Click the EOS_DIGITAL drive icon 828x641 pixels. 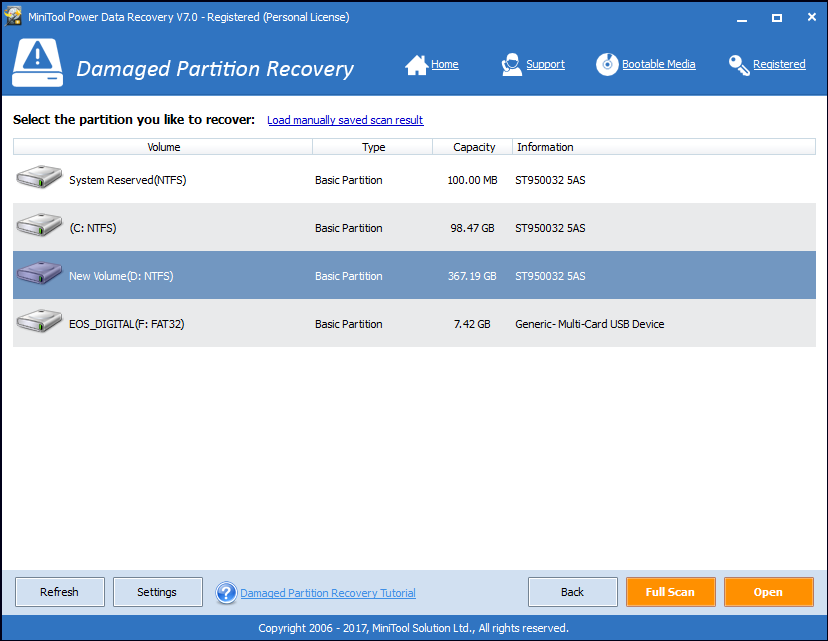(x=39, y=320)
